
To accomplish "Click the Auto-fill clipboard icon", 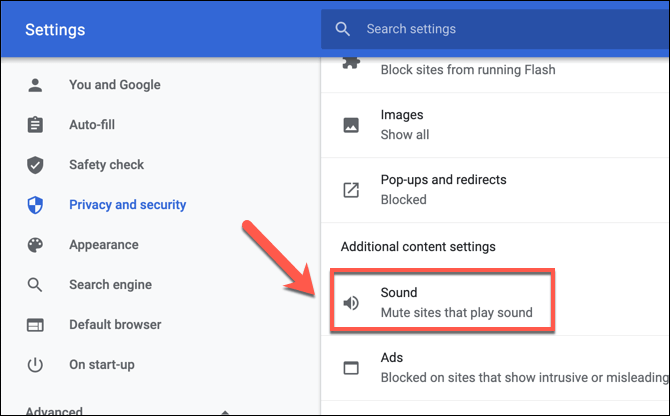I will 35,125.
